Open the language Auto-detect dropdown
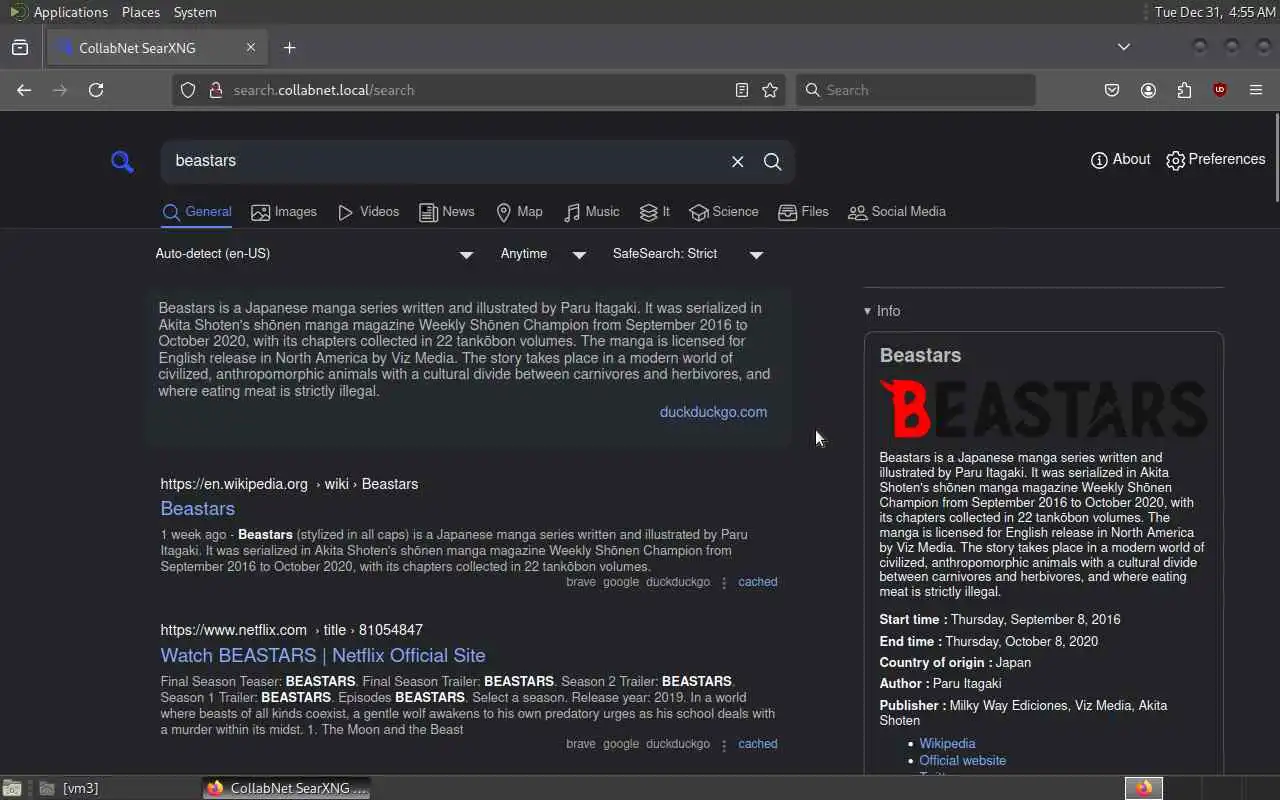 click(314, 254)
